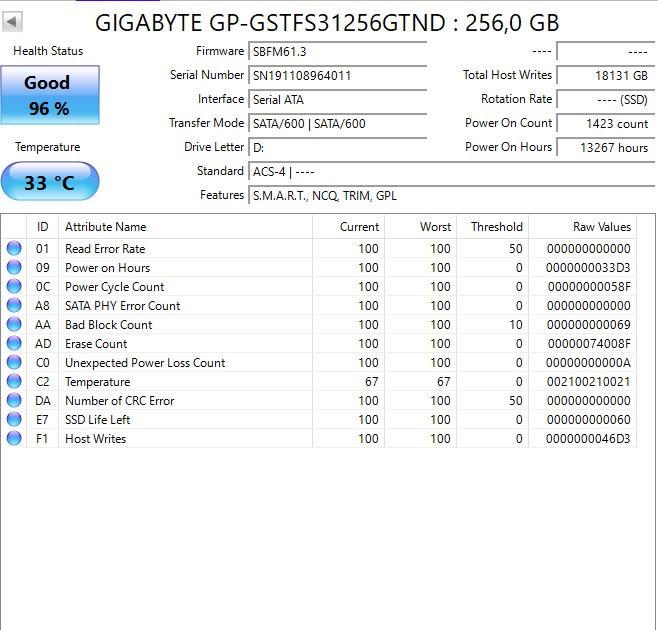The height and width of the screenshot is (630, 658).
Task: Click the status icon for Bad Block Count
Action: coord(14,324)
